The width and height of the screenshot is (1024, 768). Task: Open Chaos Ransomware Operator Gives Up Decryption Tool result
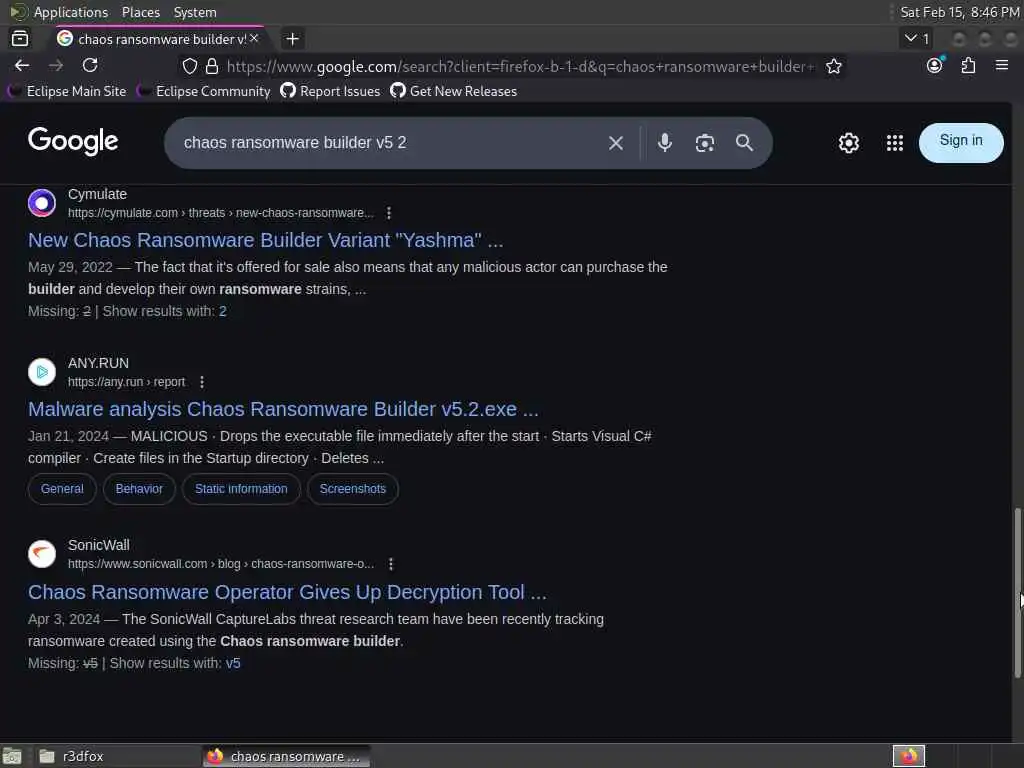[287, 592]
